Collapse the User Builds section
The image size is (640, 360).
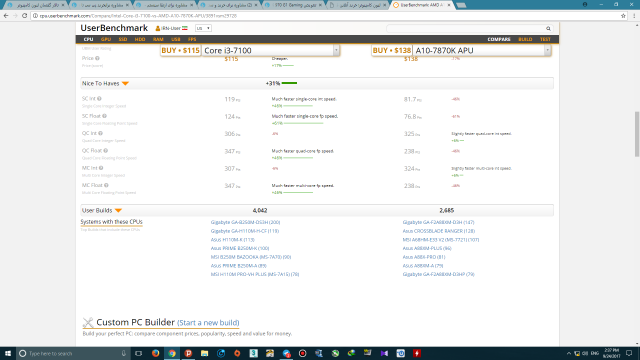point(118,211)
